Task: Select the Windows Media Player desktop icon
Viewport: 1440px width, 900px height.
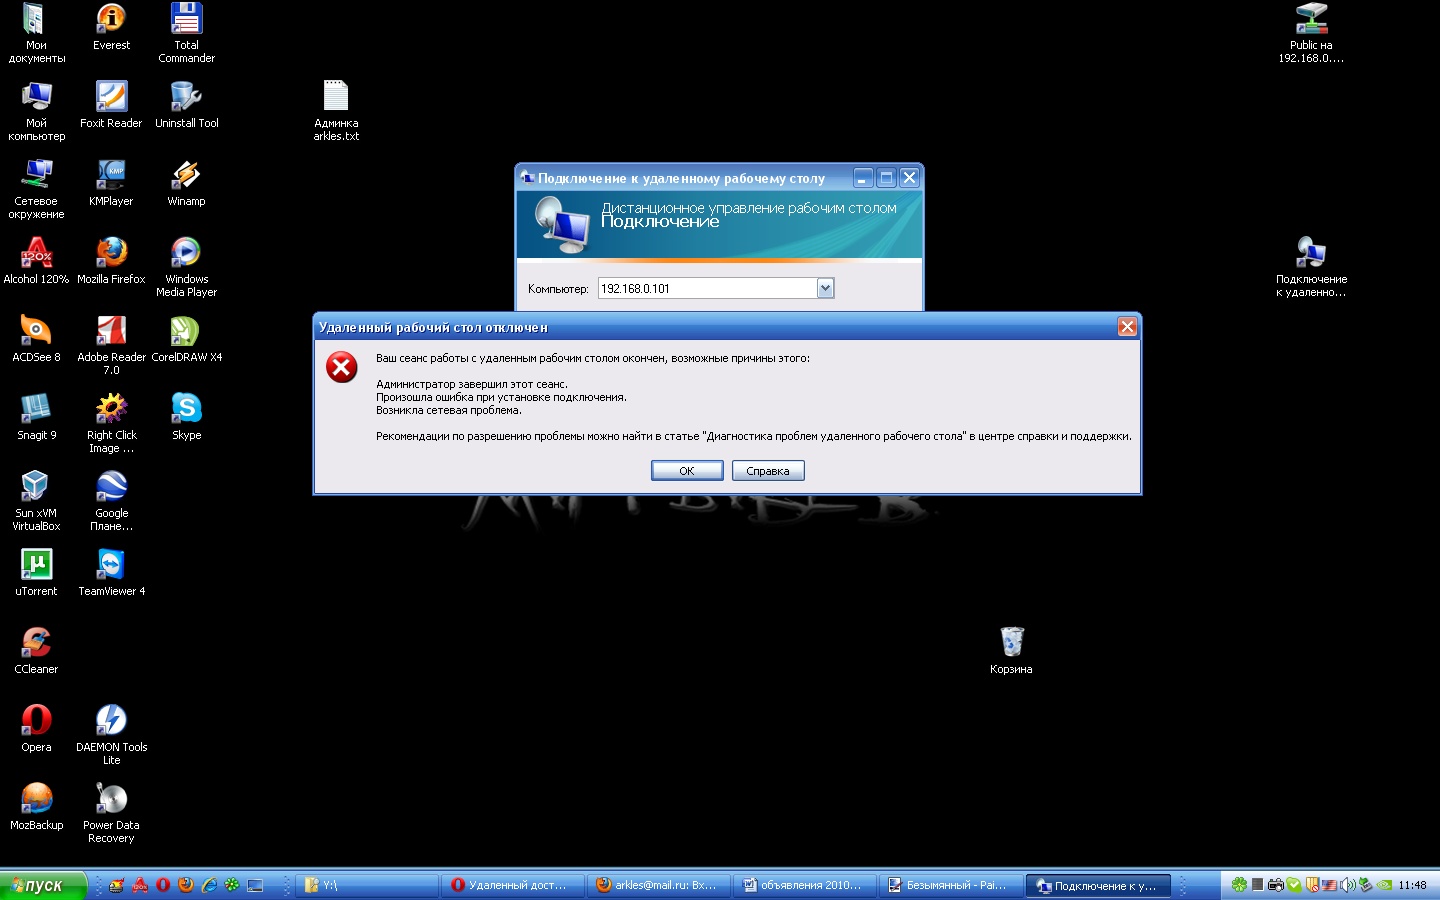Action: (187, 268)
